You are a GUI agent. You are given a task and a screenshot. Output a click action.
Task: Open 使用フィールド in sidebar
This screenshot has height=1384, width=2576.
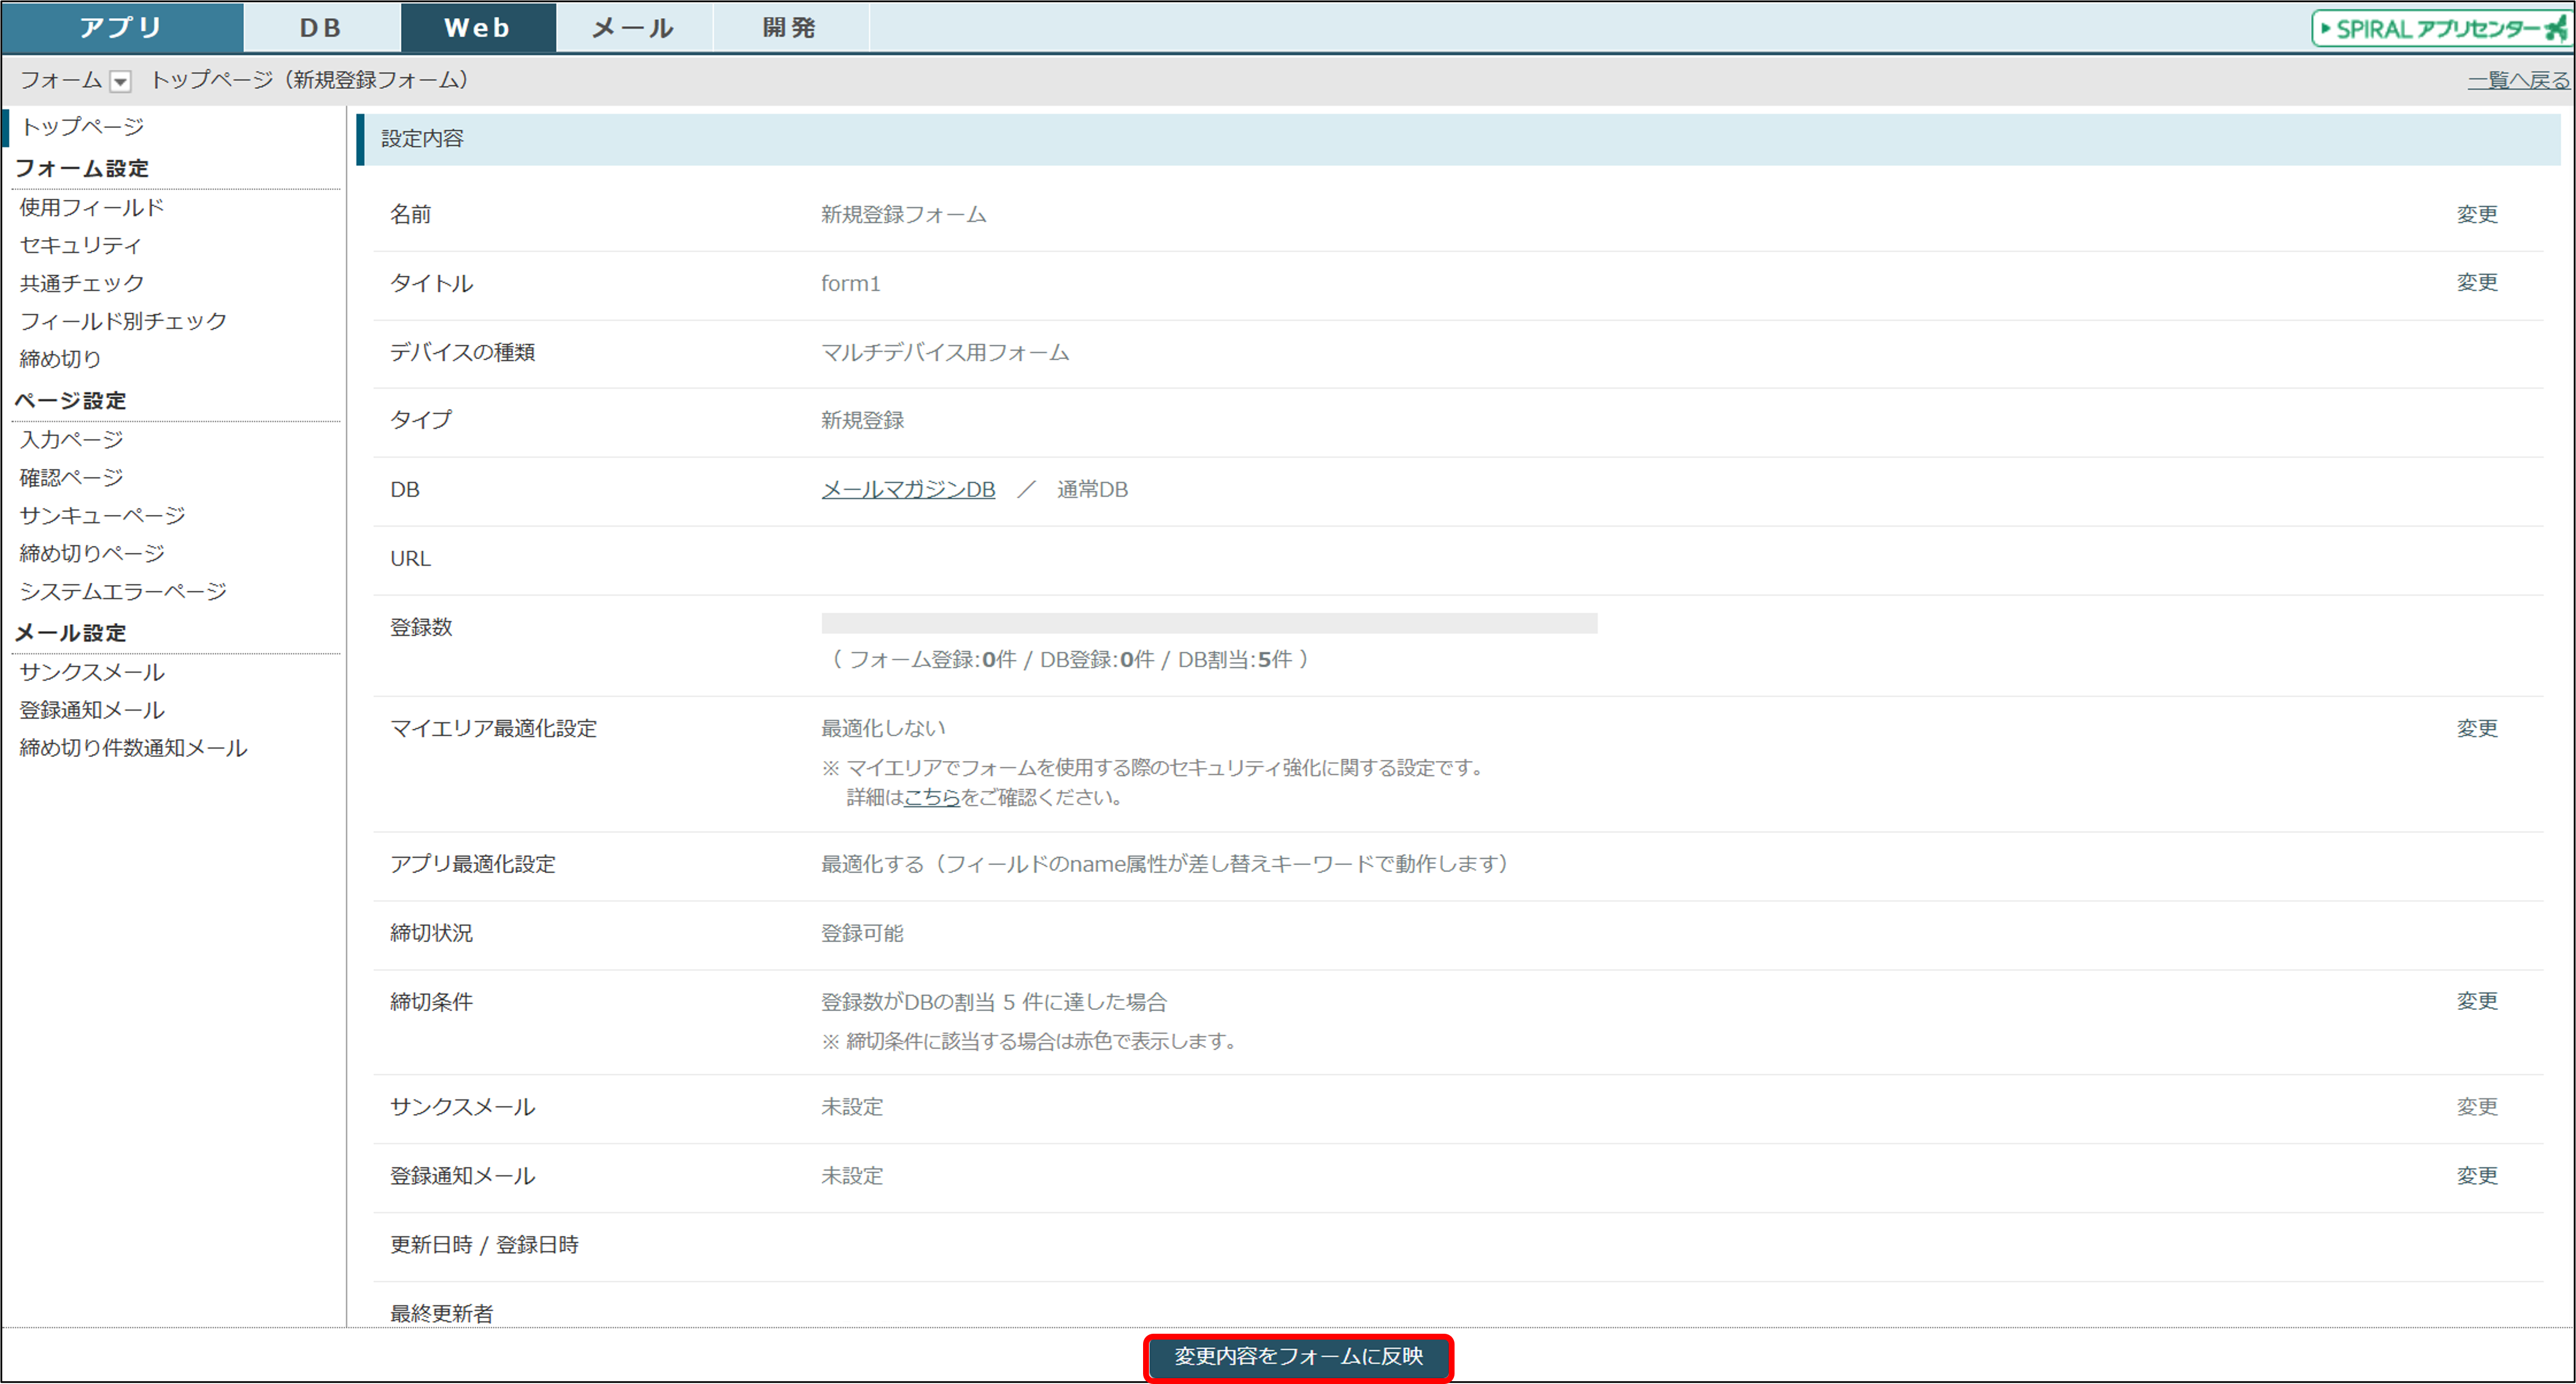click(92, 207)
